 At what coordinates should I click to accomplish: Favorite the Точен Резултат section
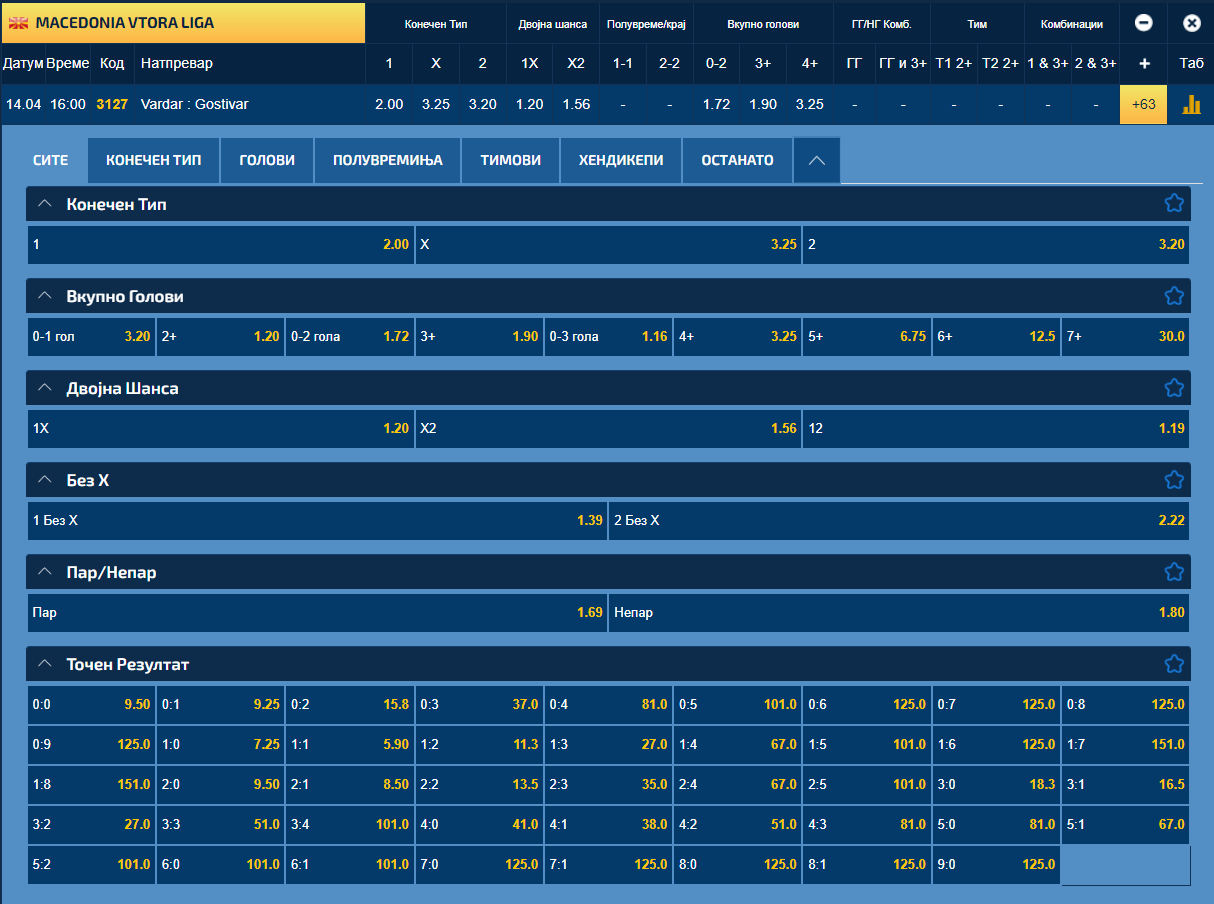coord(1174,663)
